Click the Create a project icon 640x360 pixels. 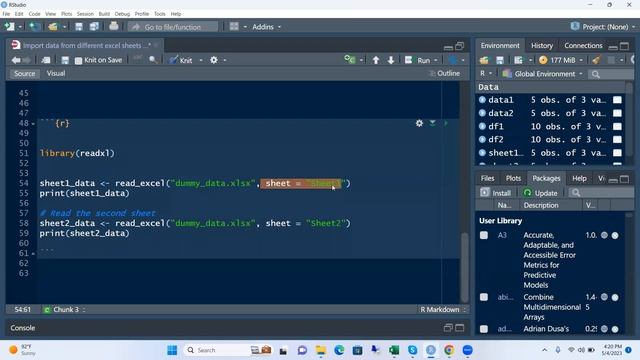click(x=34, y=27)
